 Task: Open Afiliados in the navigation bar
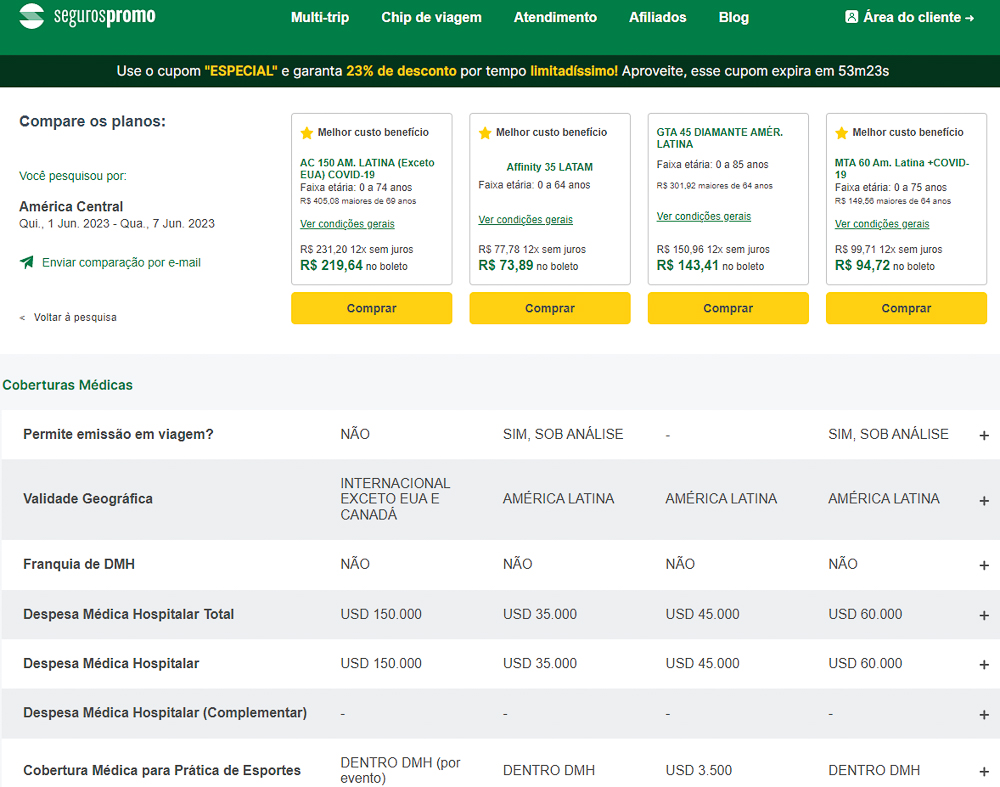click(x=658, y=17)
